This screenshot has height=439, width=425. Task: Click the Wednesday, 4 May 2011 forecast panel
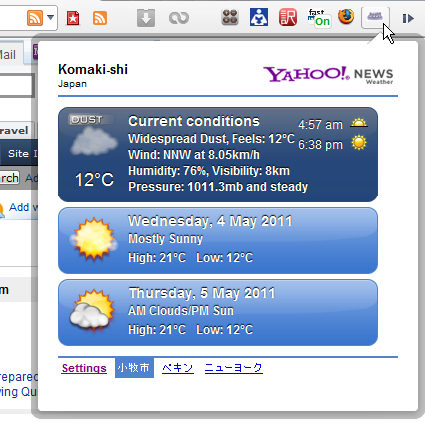pyautogui.click(x=218, y=240)
